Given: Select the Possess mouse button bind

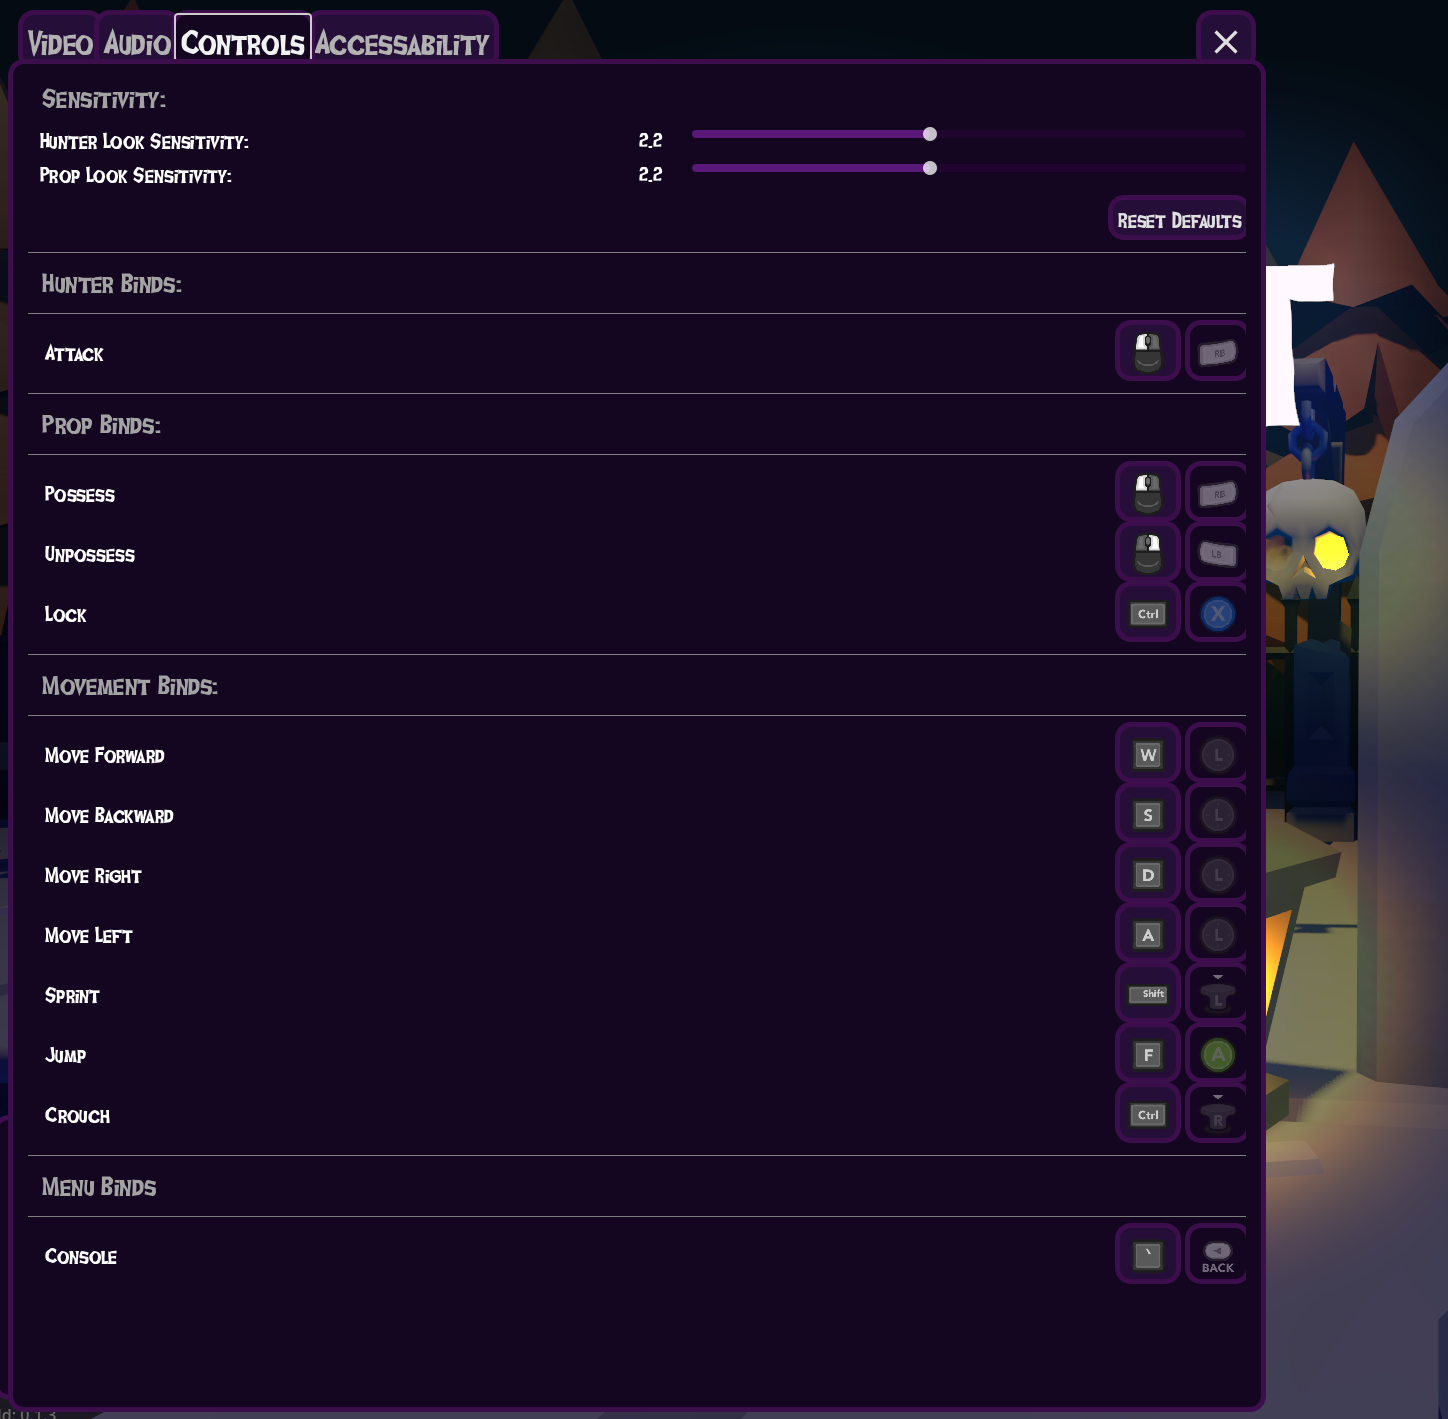Looking at the screenshot, I should pos(1147,491).
